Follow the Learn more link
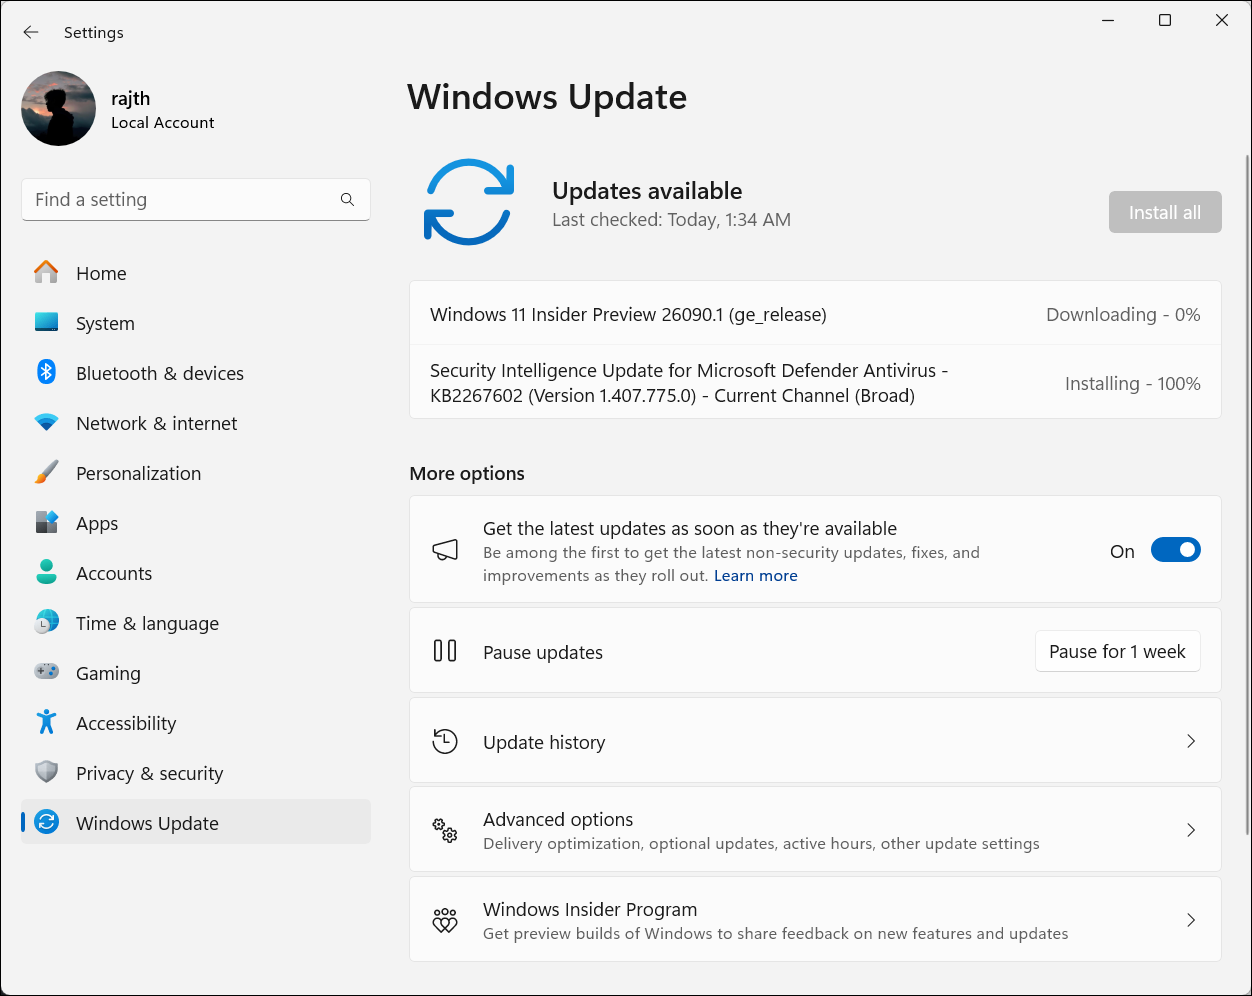This screenshot has width=1252, height=996. tap(755, 576)
